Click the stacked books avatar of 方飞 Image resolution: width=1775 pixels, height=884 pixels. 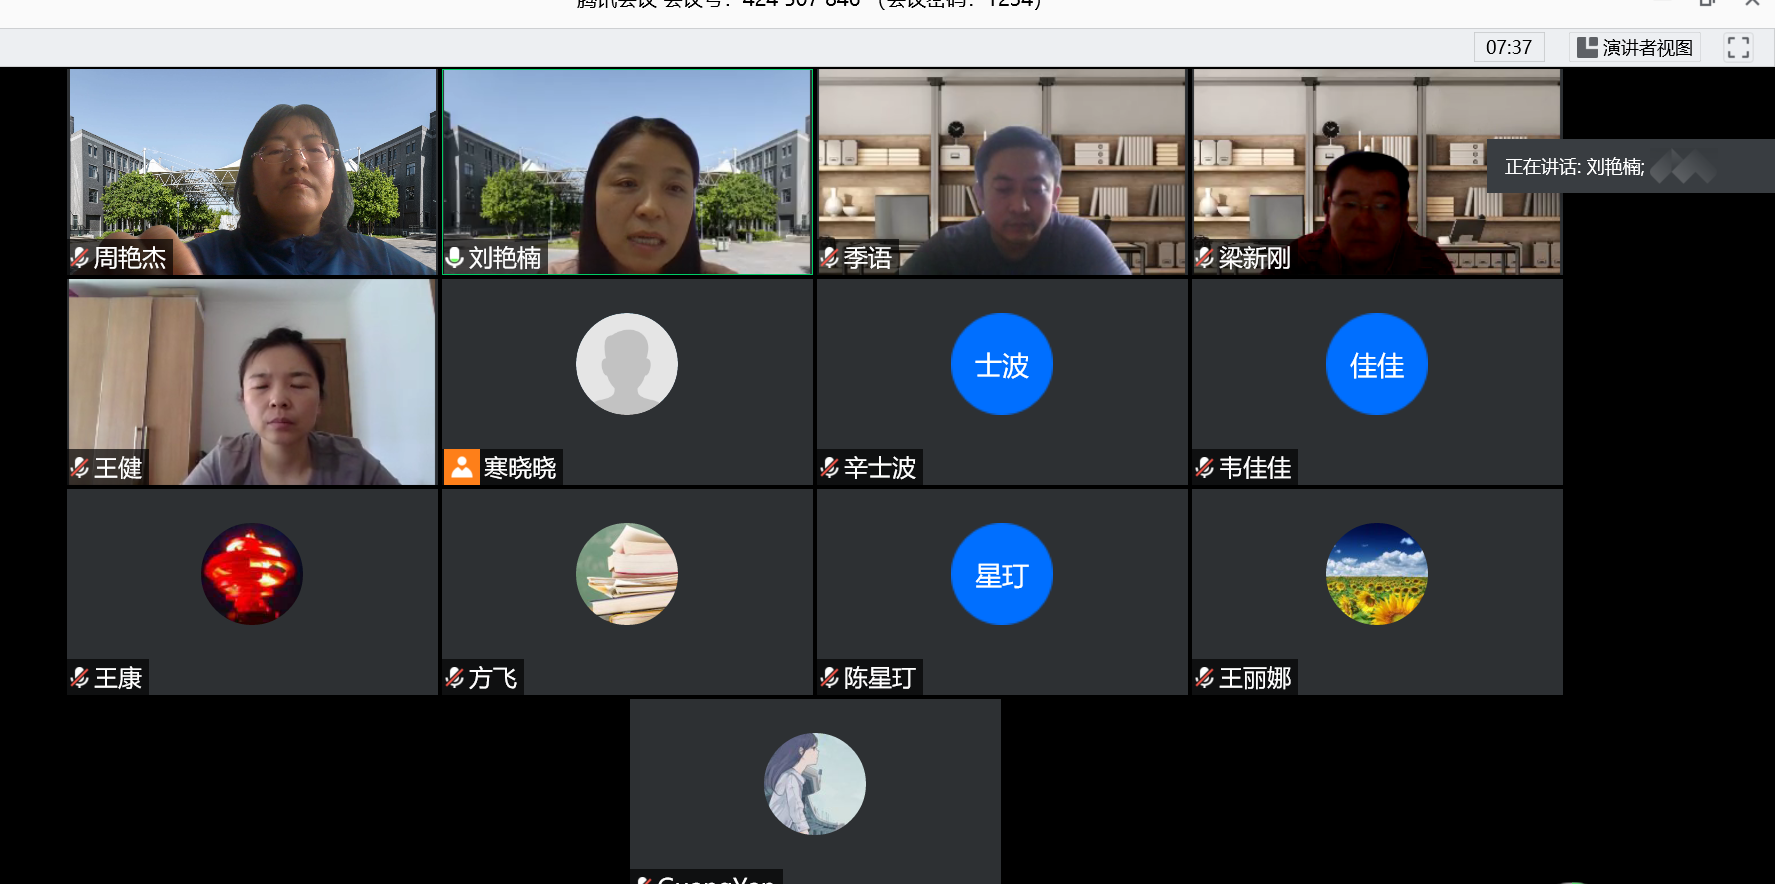pyautogui.click(x=627, y=574)
